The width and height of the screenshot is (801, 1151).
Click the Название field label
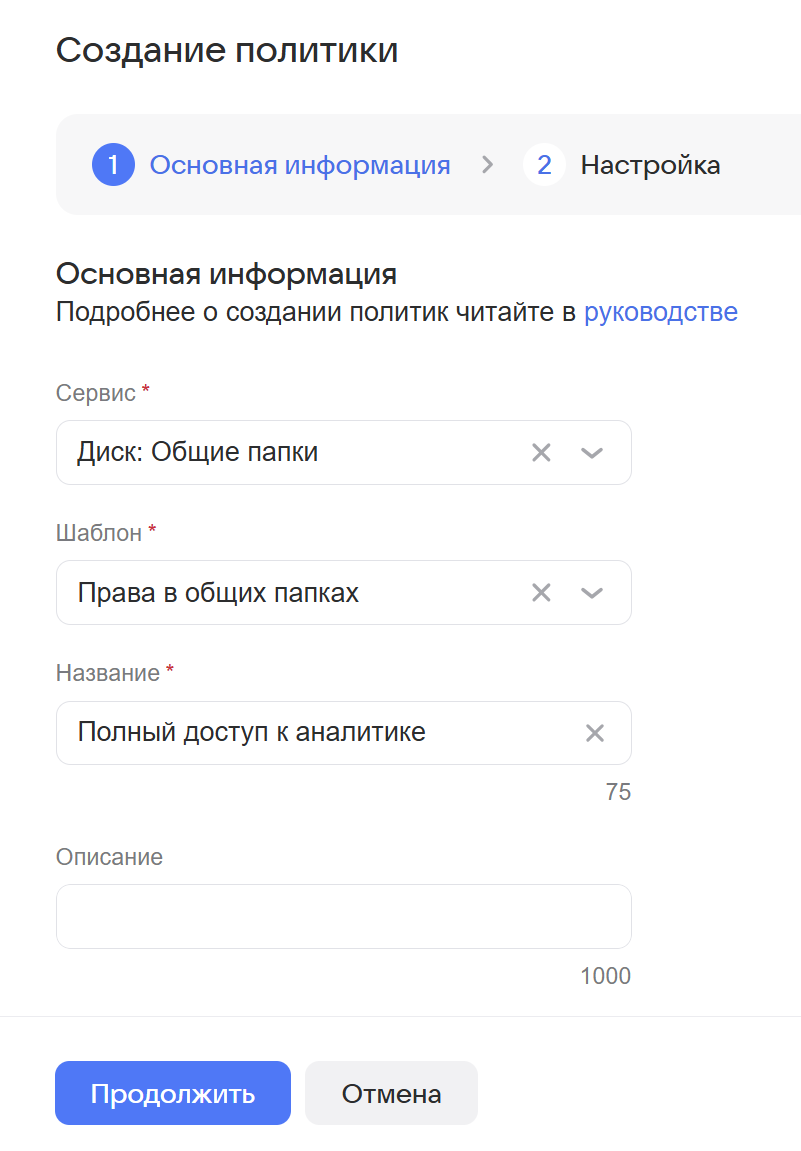pyautogui.click(x=108, y=673)
